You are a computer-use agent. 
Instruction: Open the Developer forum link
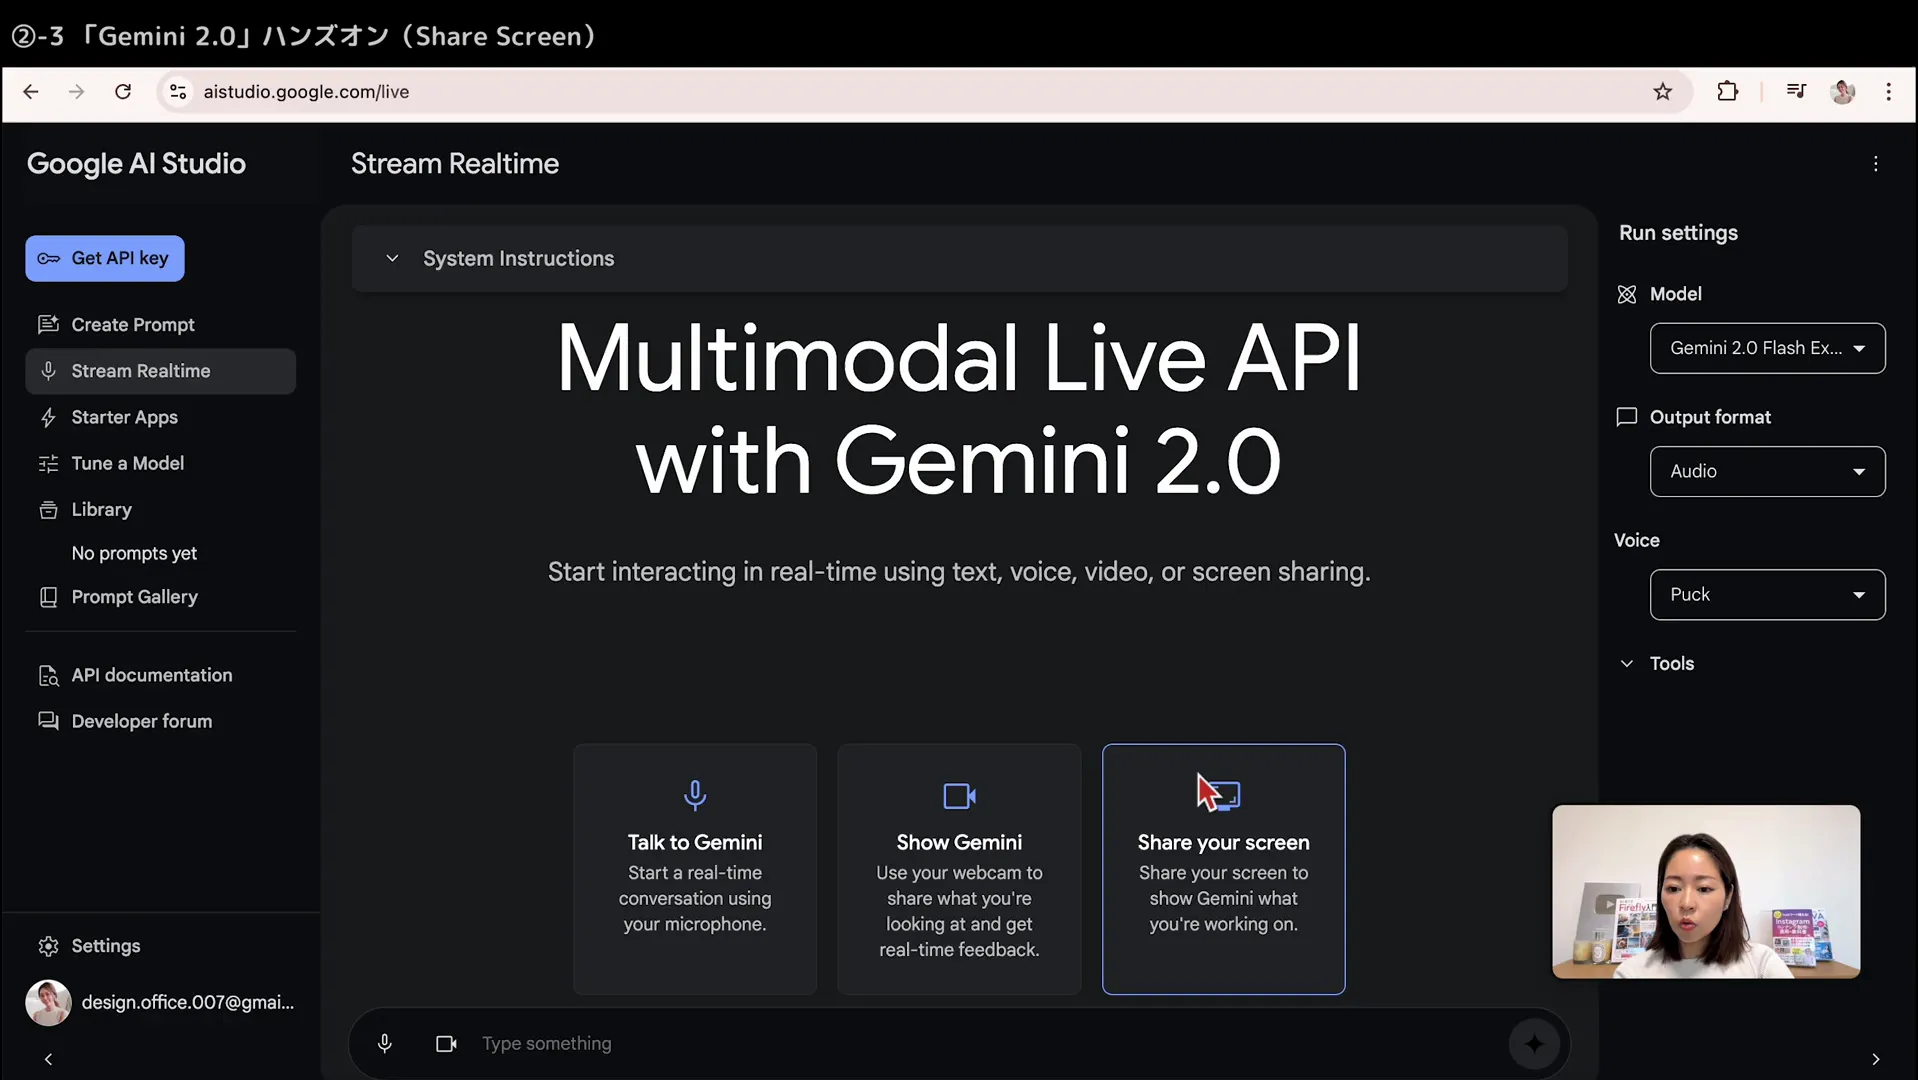tap(160, 721)
